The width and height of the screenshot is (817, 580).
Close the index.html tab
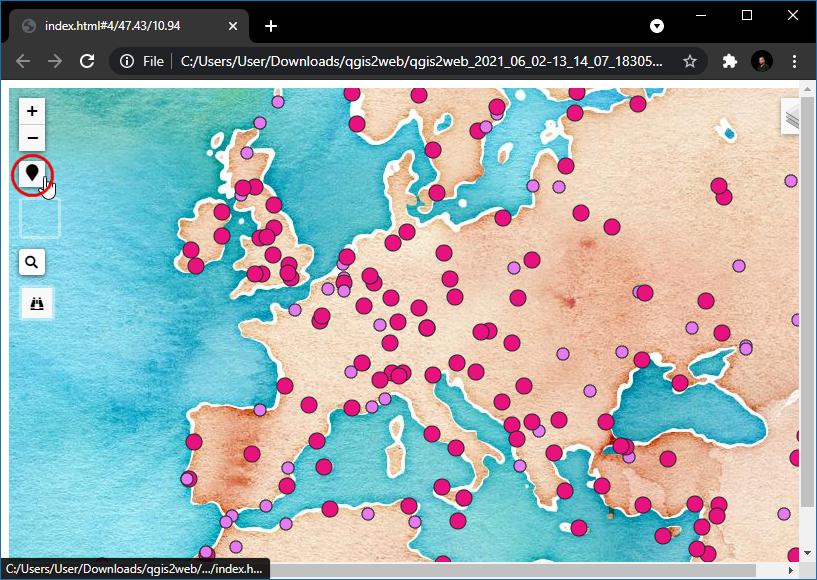[234, 26]
